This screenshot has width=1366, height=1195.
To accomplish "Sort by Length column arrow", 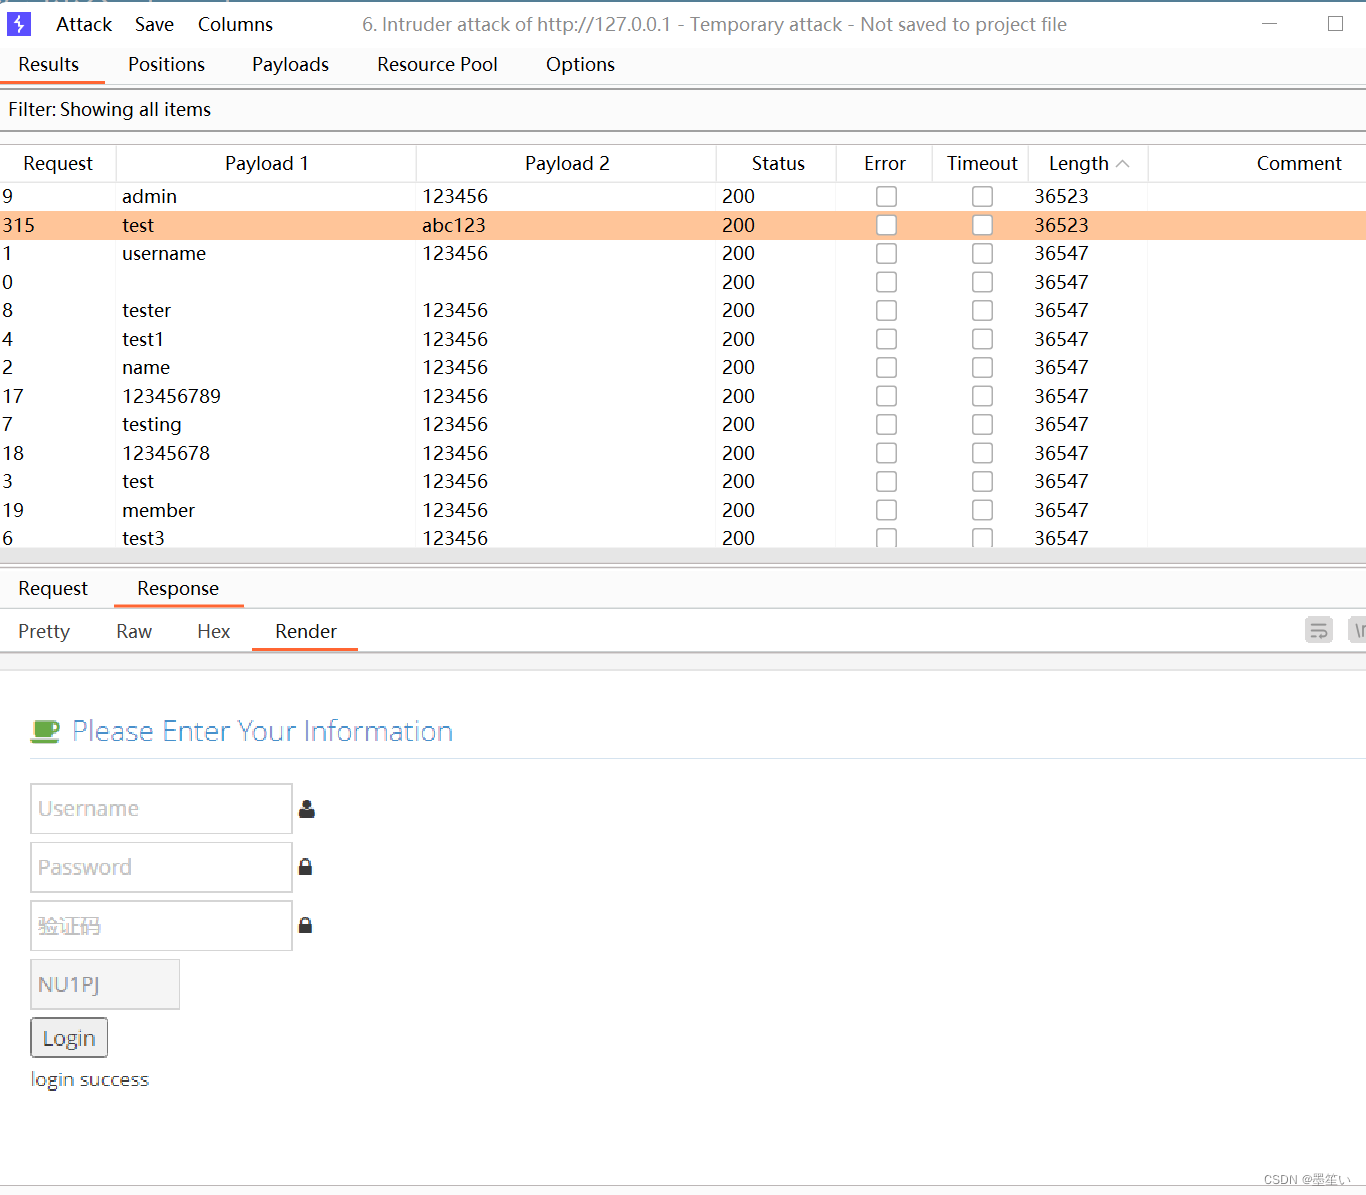I will click(1123, 164).
